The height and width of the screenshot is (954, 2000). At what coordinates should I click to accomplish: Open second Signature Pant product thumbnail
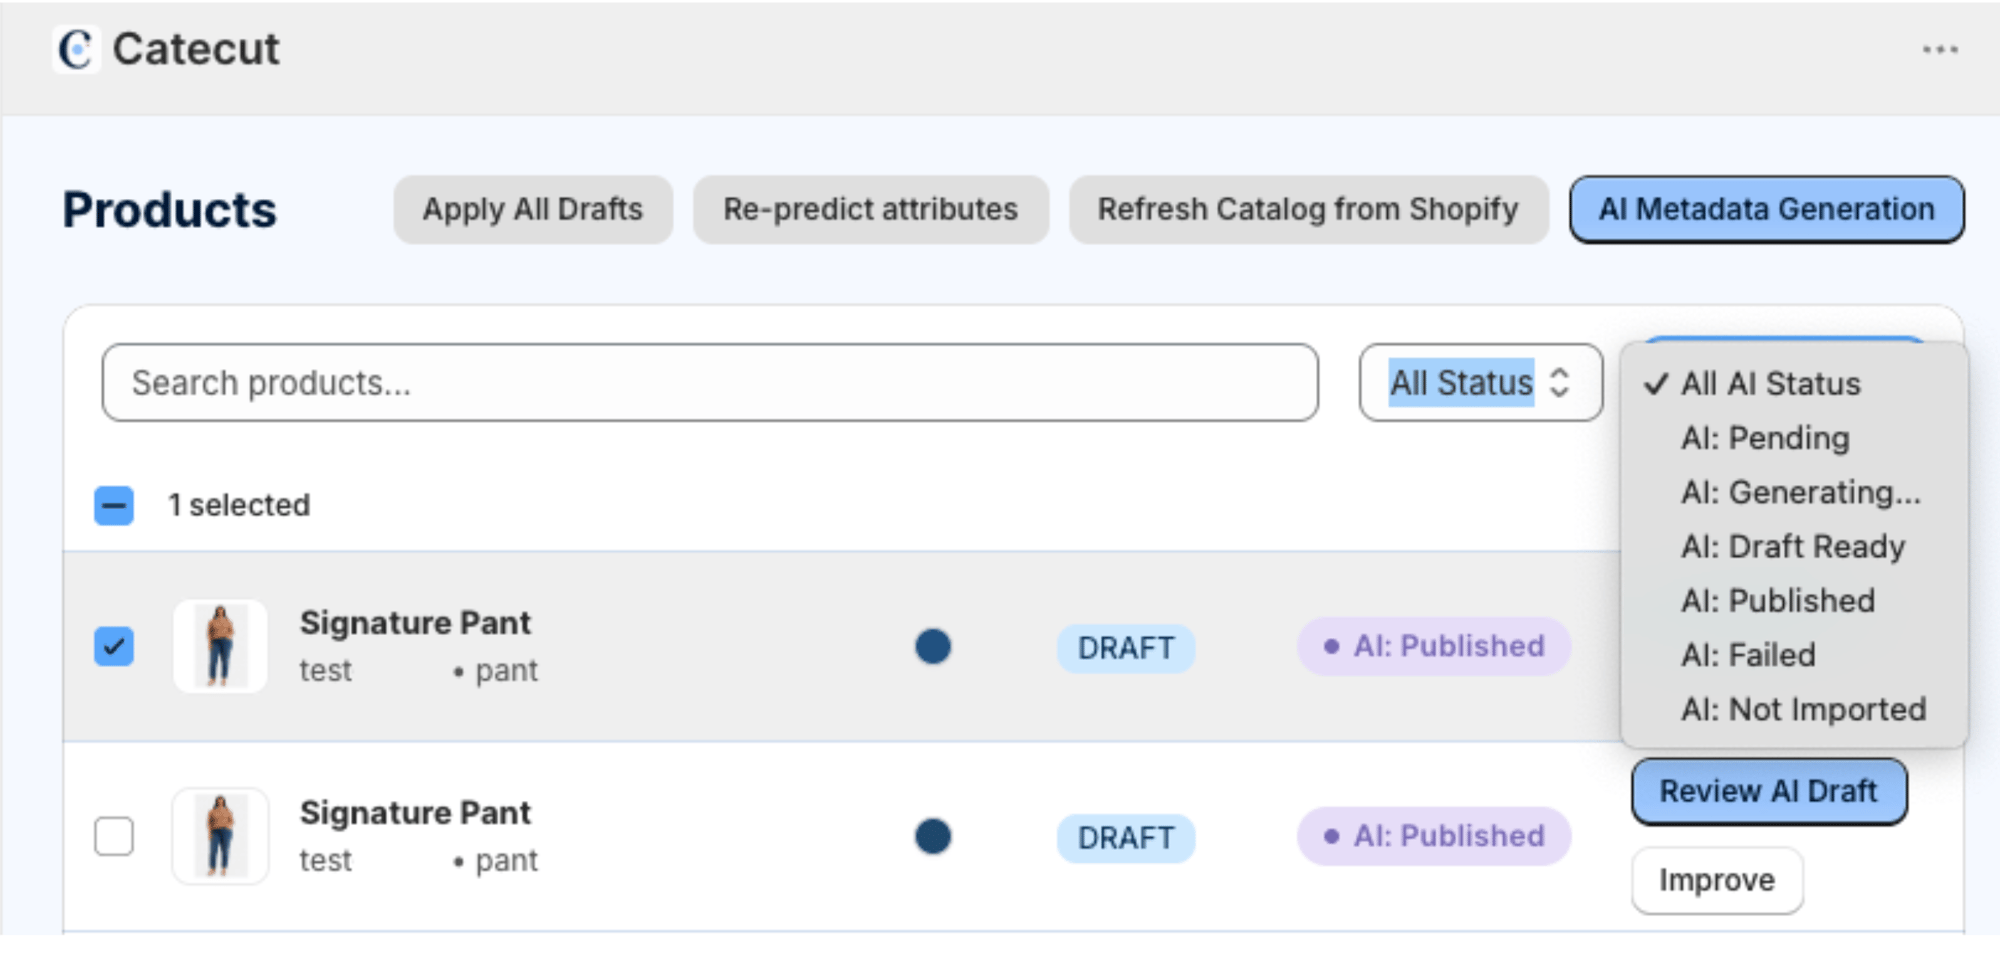[x=220, y=836]
